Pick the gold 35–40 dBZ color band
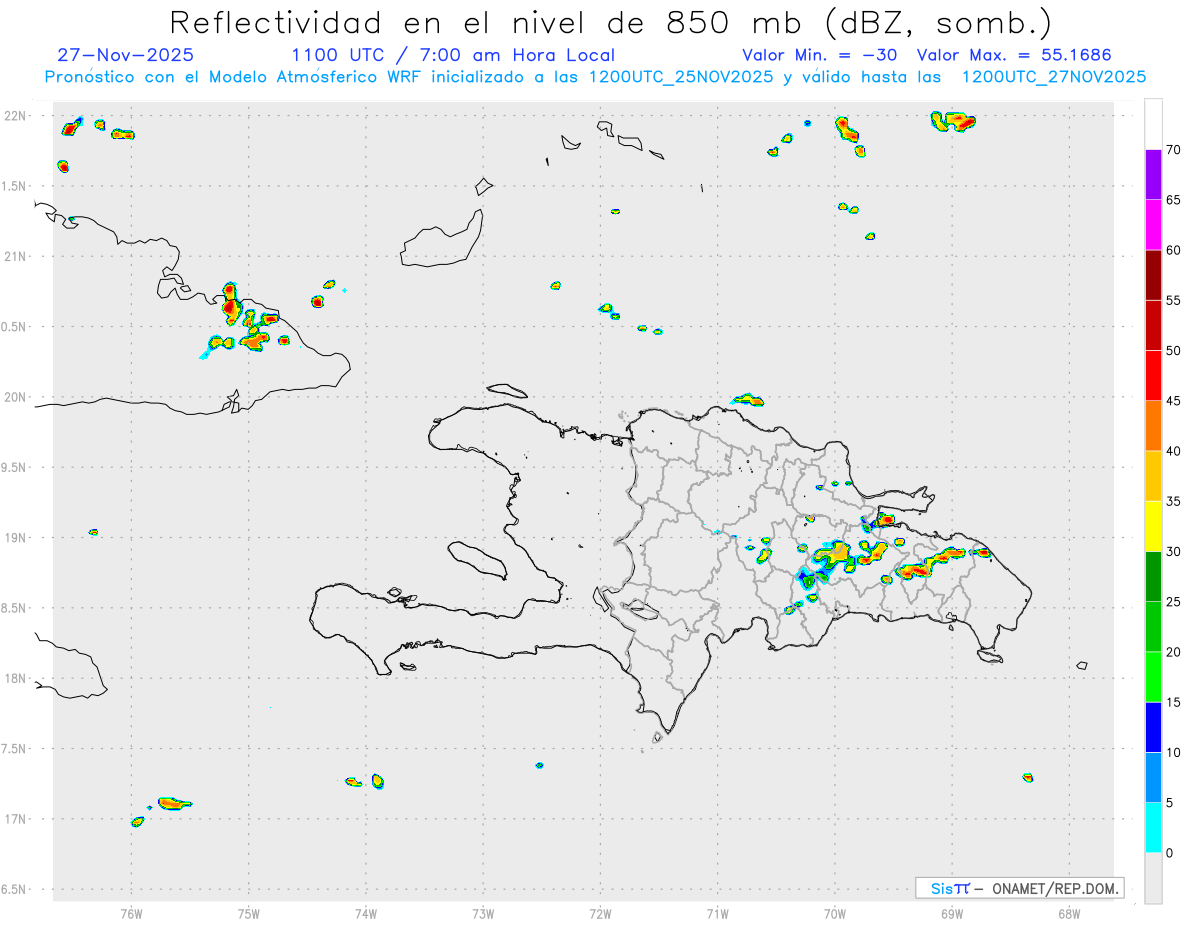The width and height of the screenshot is (1200, 927). pyautogui.click(x=1153, y=476)
